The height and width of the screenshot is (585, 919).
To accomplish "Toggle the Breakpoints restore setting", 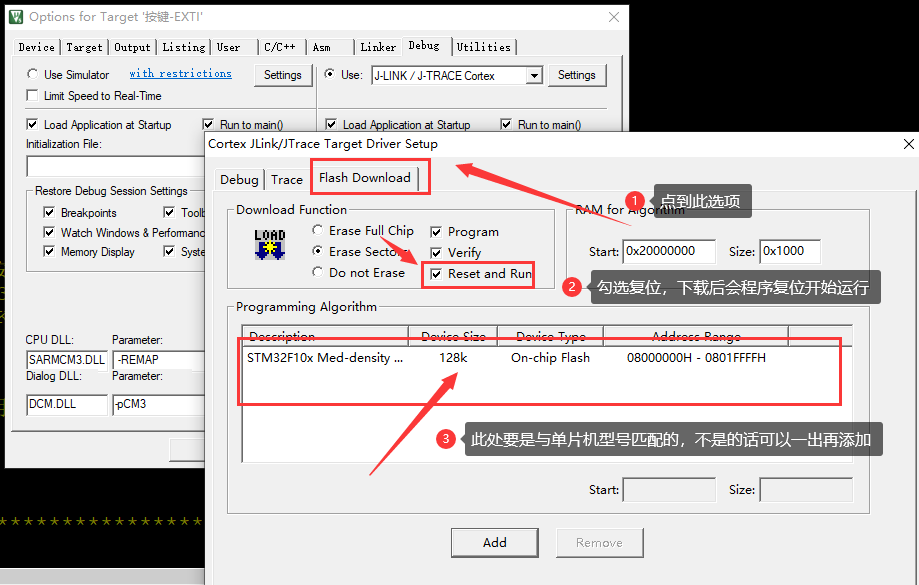I will 49,212.
